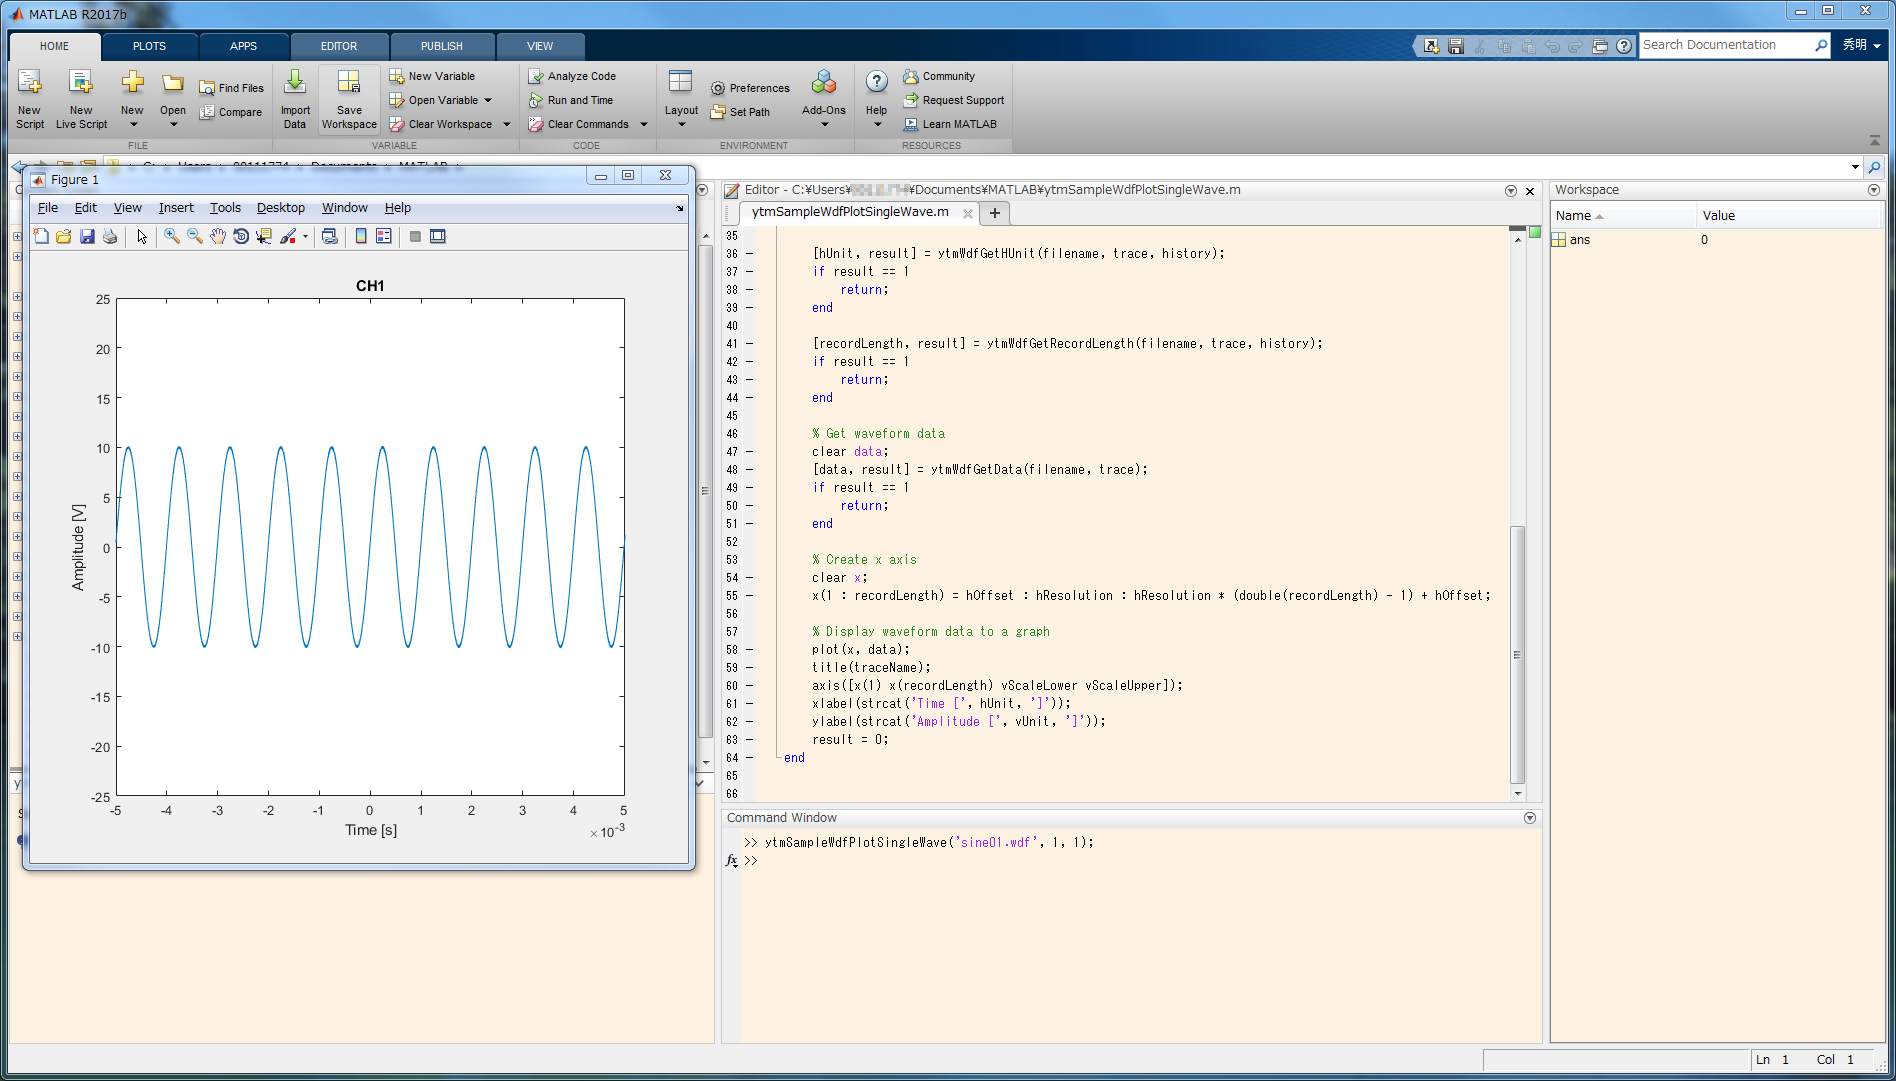Toggle the Edit Plot arrow tool

click(x=142, y=237)
